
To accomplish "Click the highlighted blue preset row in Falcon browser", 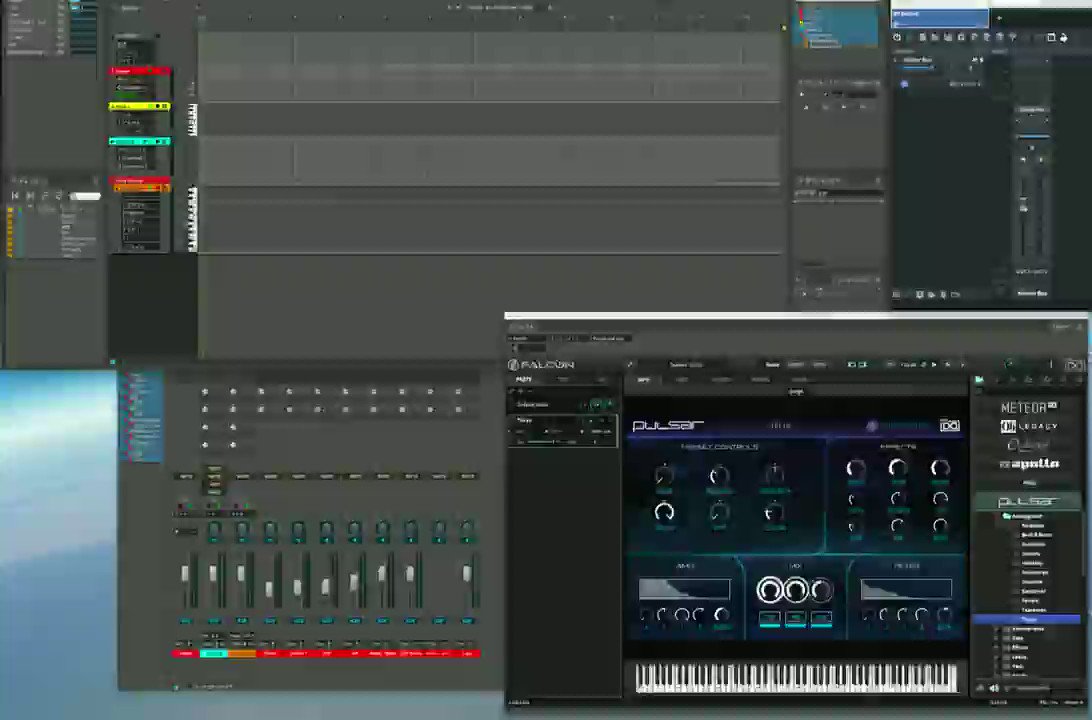I will 1026,619.
